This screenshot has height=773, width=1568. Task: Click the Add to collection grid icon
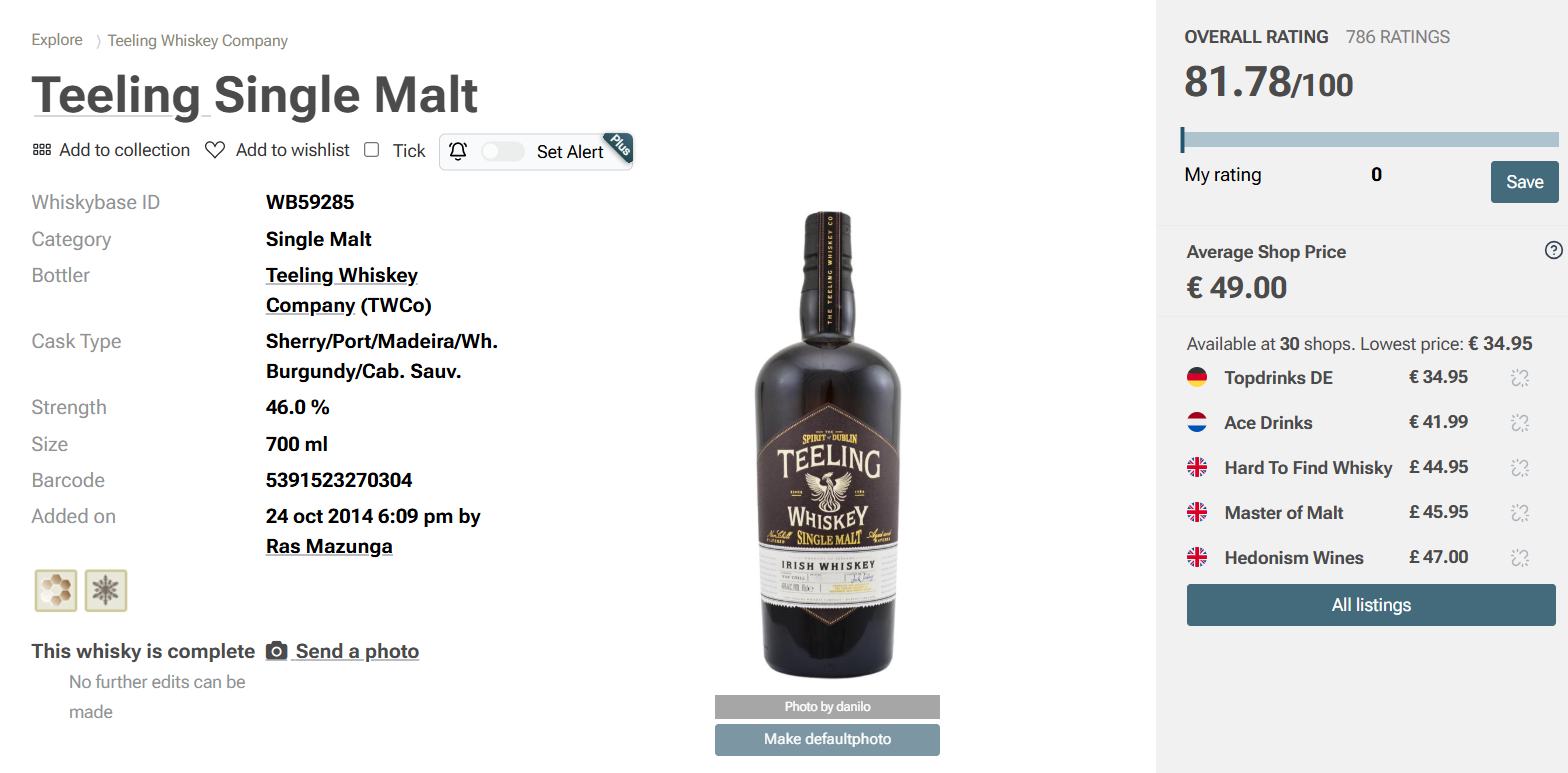[x=42, y=150]
